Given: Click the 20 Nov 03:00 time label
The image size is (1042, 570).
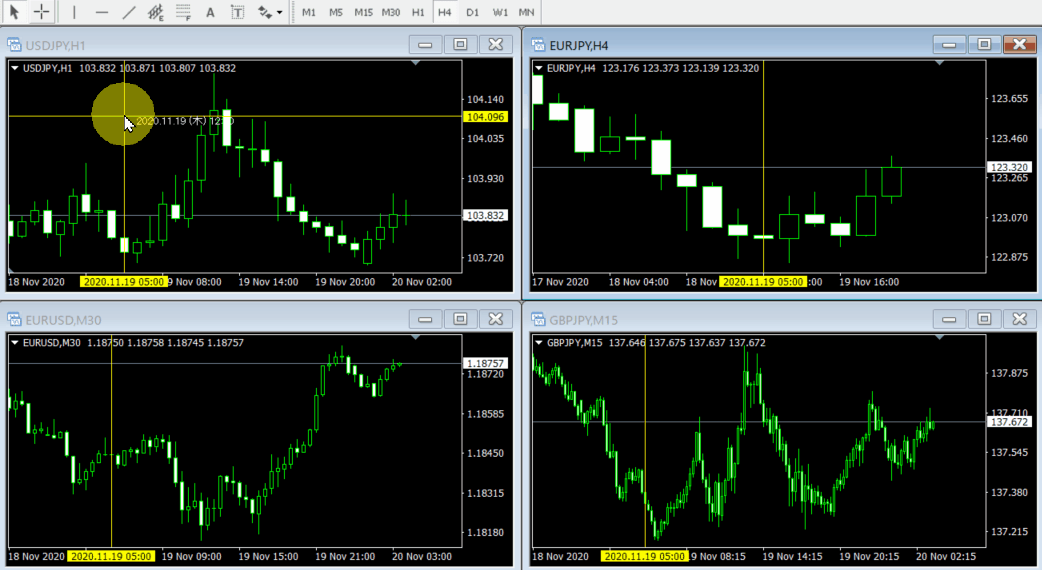Looking at the screenshot, I should [421, 557].
